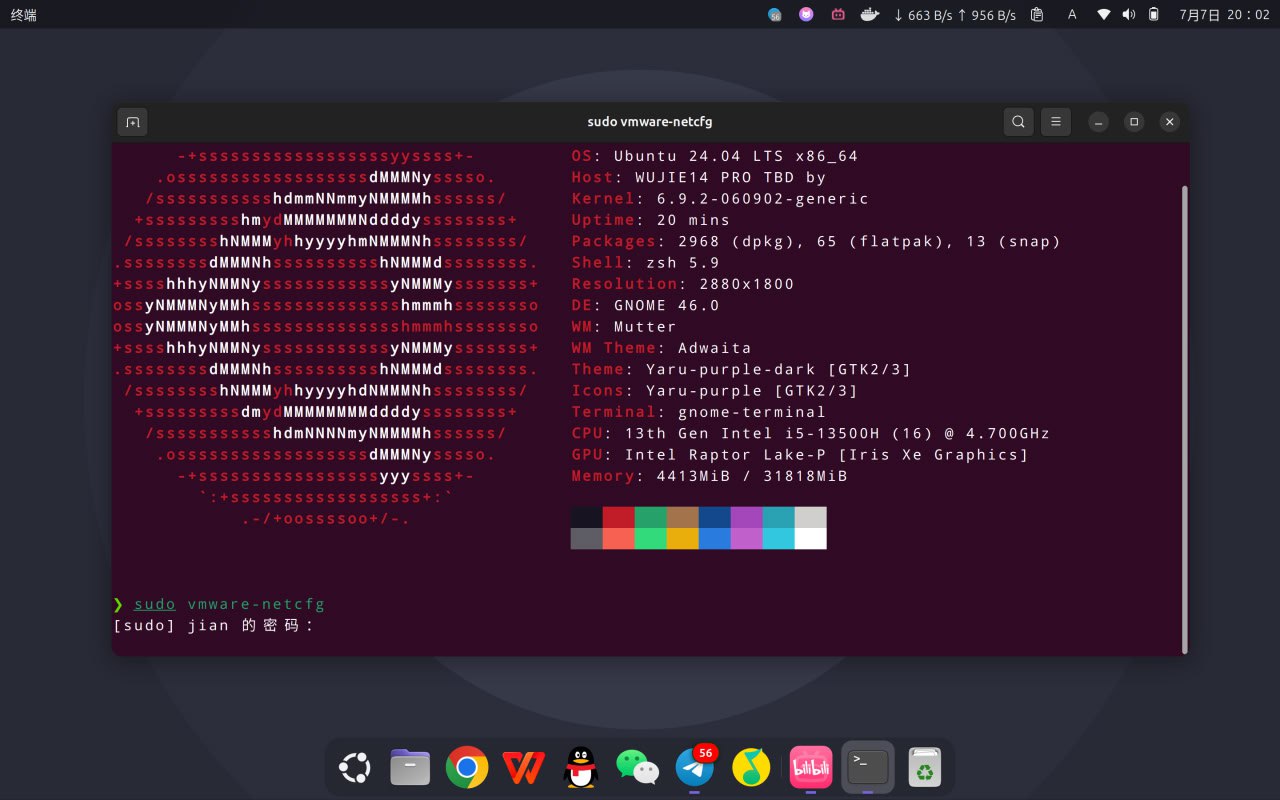Open QQ Music from the dock
The width and height of the screenshot is (1280, 800).
(751, 768)
